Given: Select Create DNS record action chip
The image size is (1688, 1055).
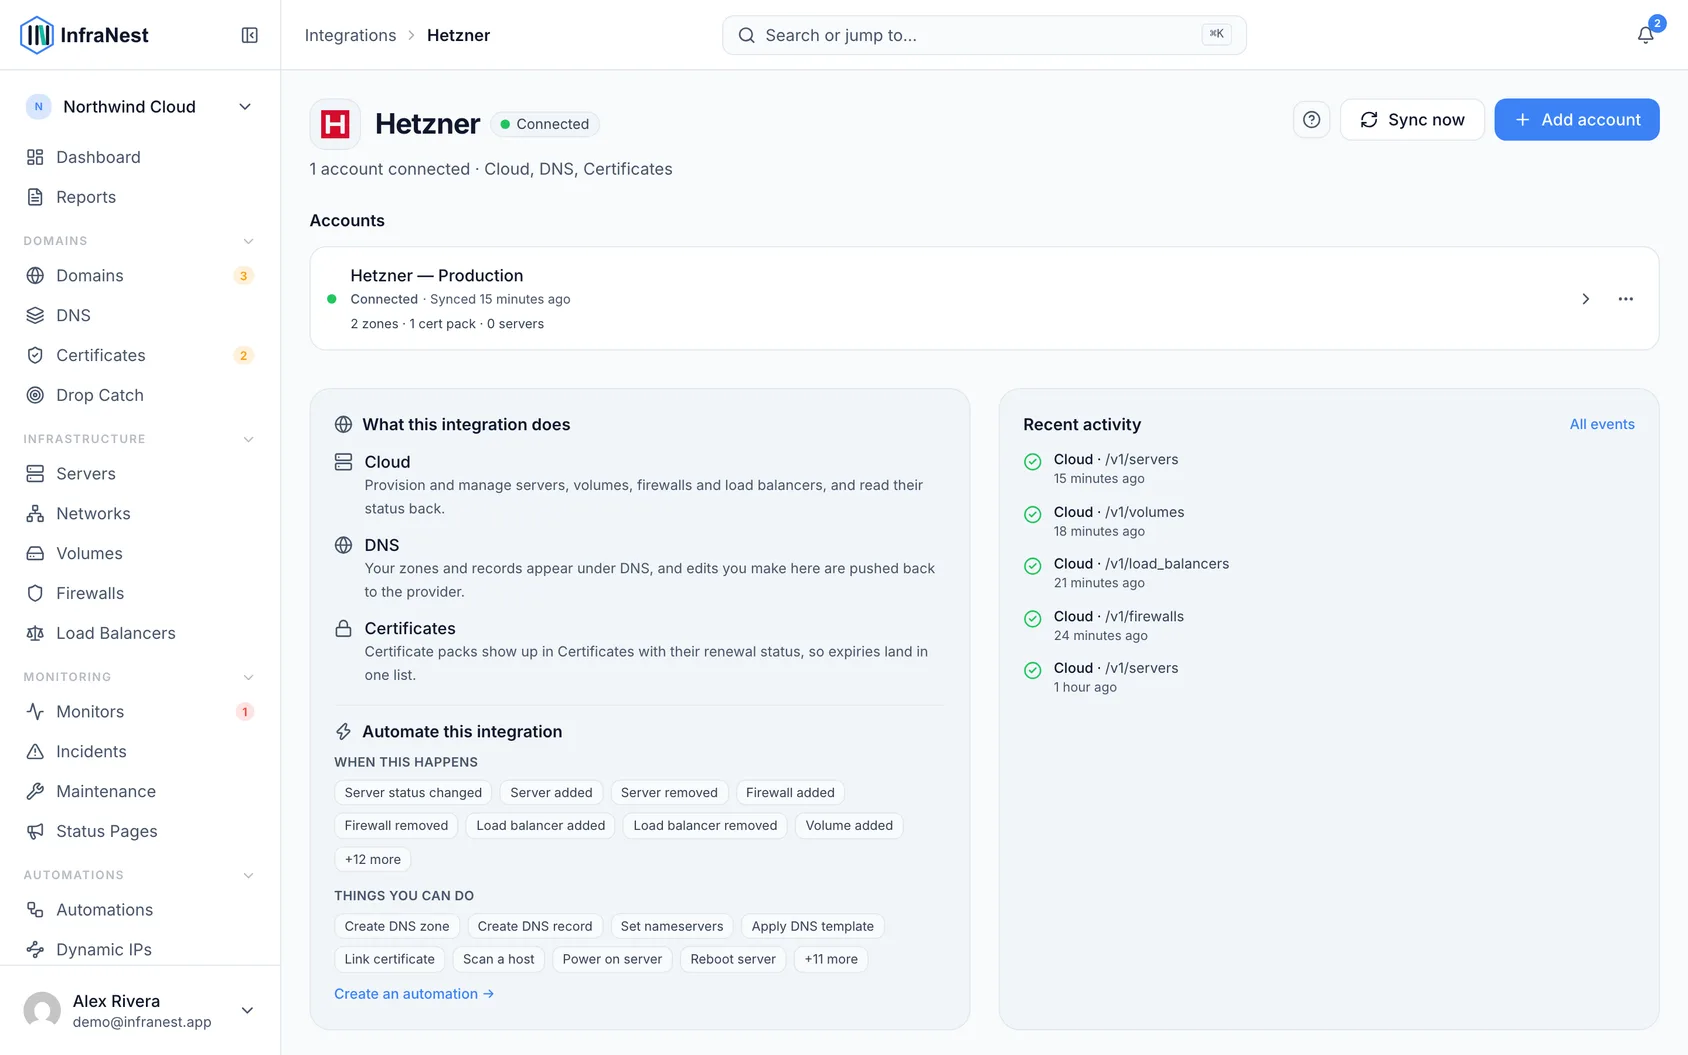Looking at the screenshot, I should tap(535, 926).
